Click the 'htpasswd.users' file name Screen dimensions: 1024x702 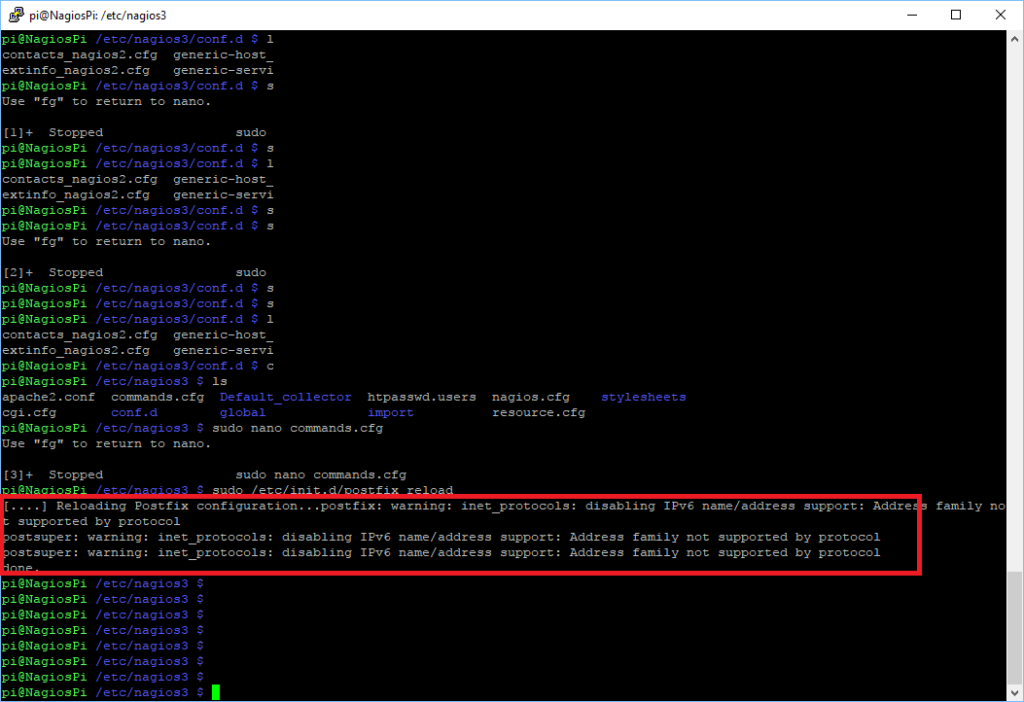(422, 397)
